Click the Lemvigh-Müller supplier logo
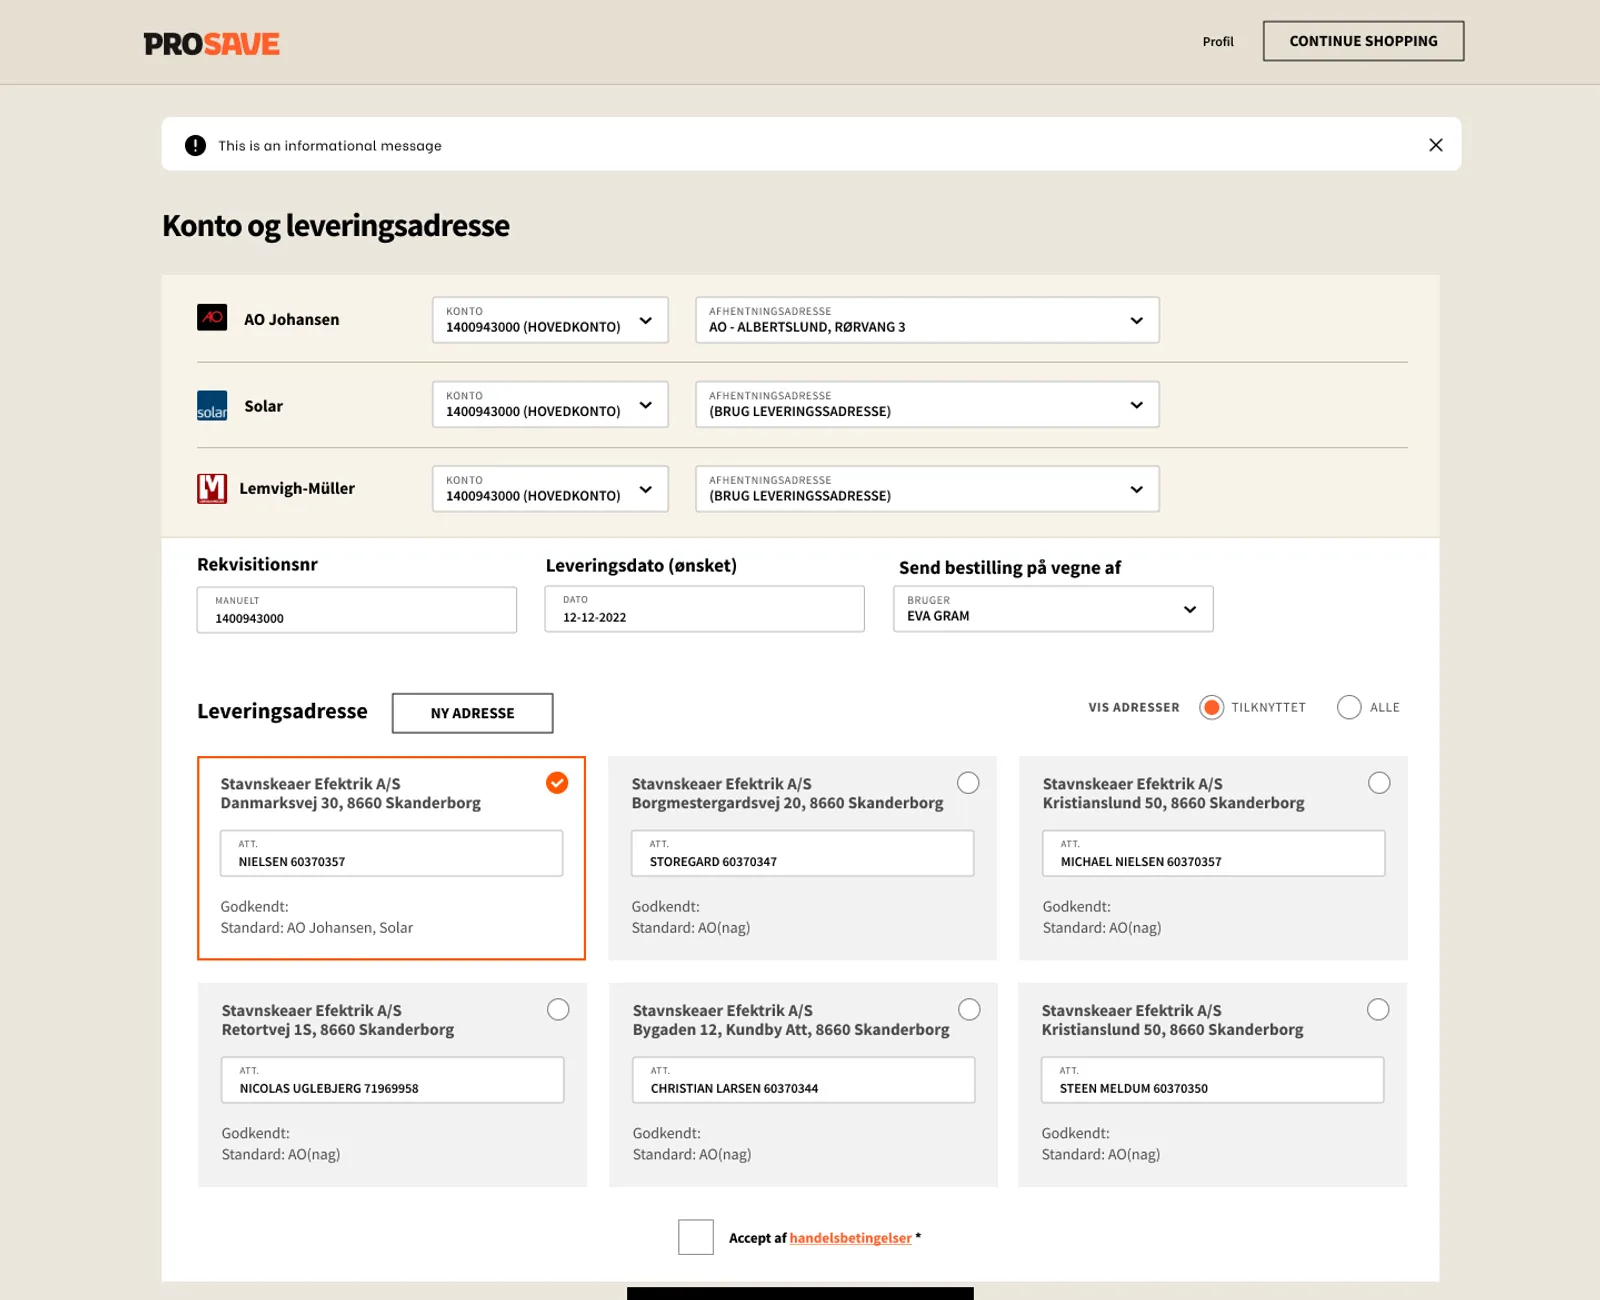1600x1300 pixels. (x=212, y=488)
